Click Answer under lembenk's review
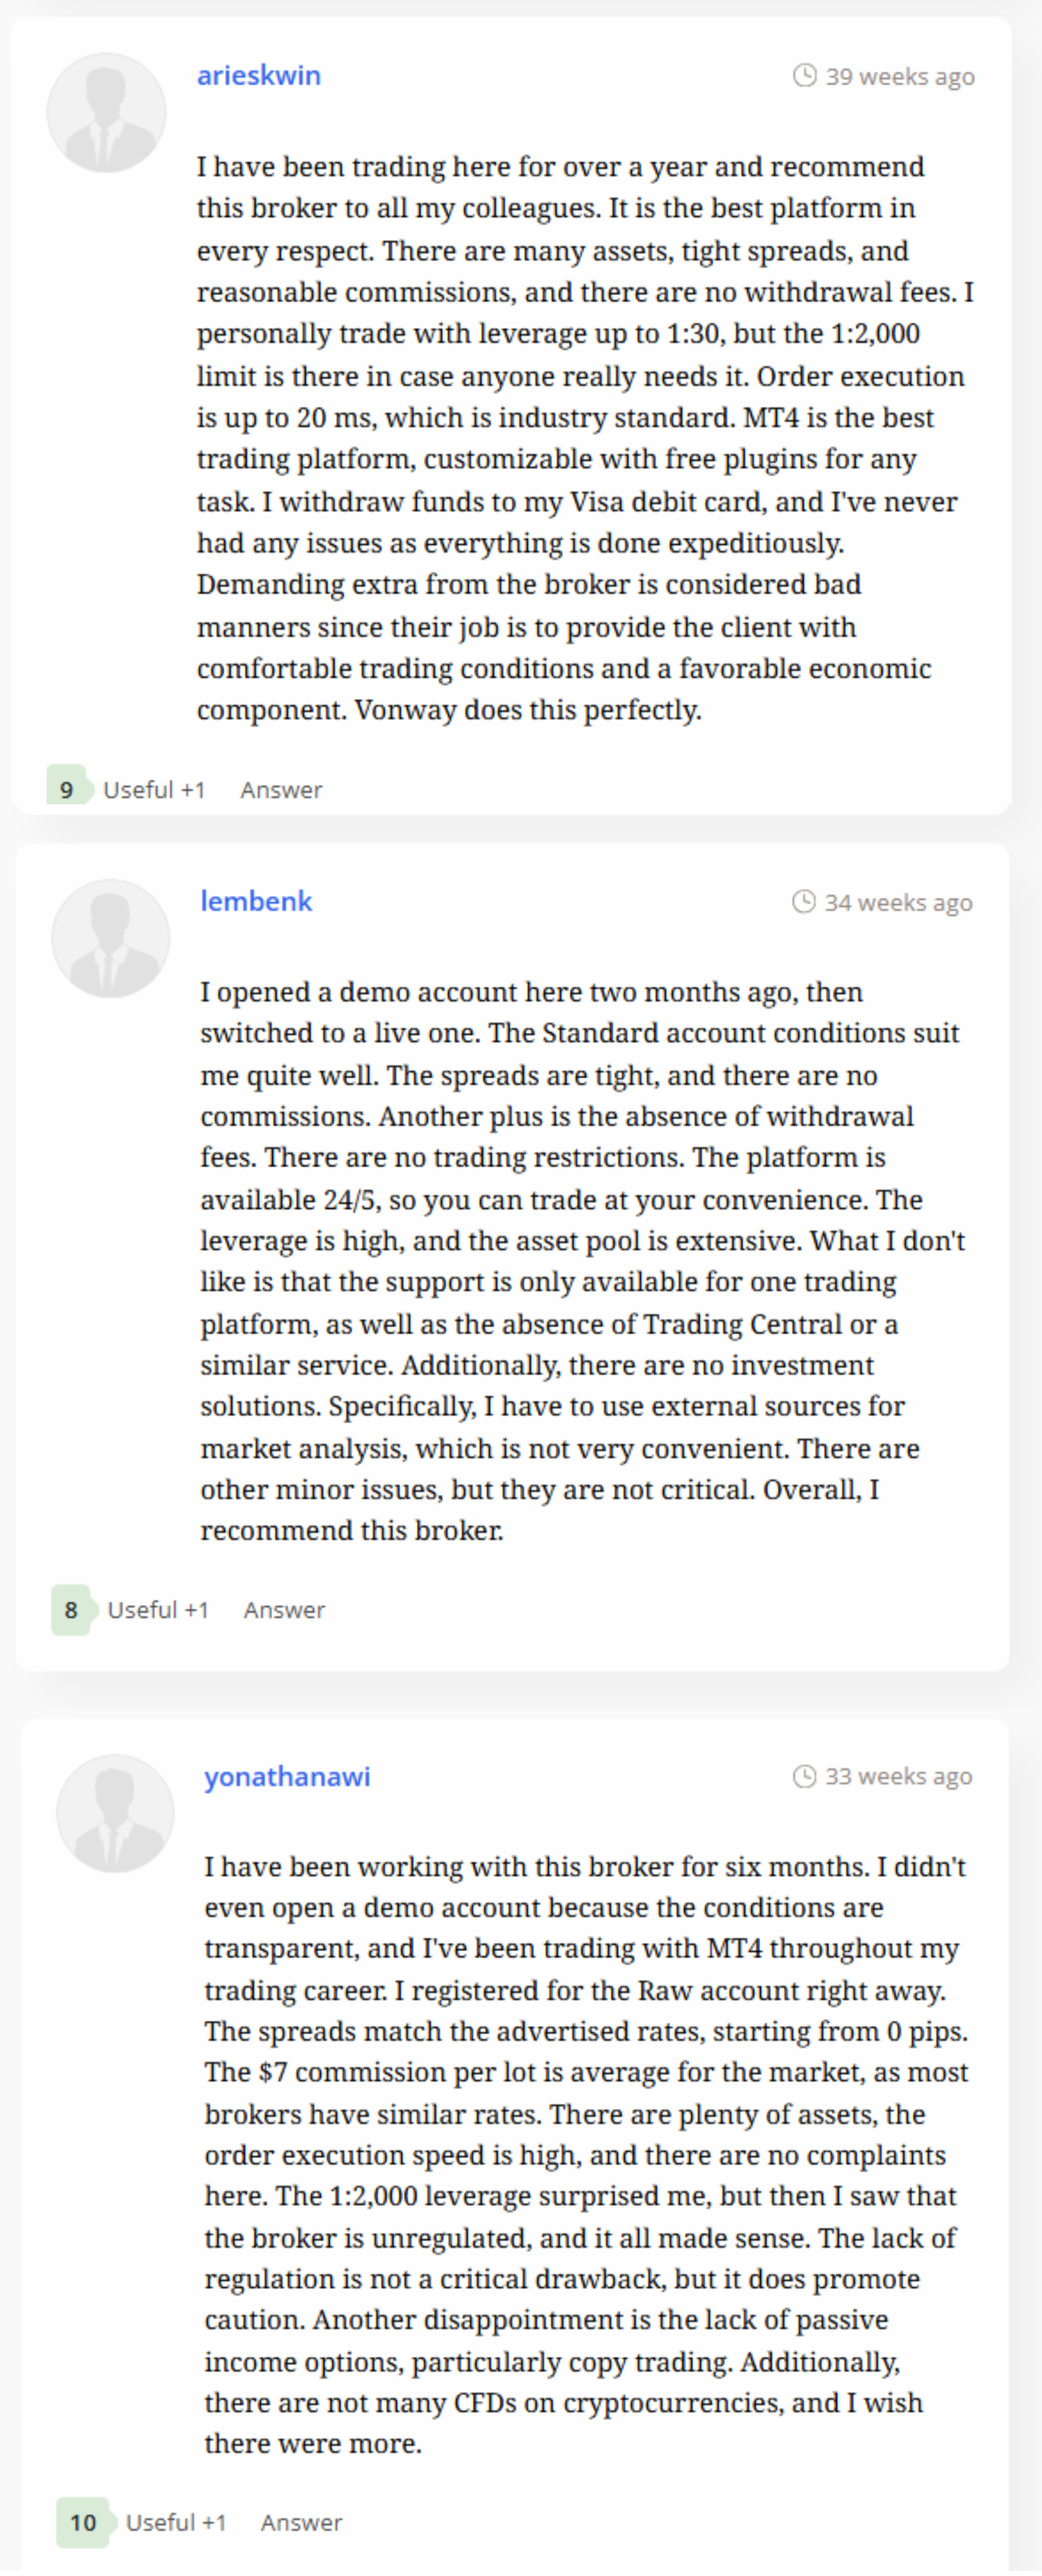This screenshot has height=2576, width=1042. pyautogui.click(x=284, y=1610)
